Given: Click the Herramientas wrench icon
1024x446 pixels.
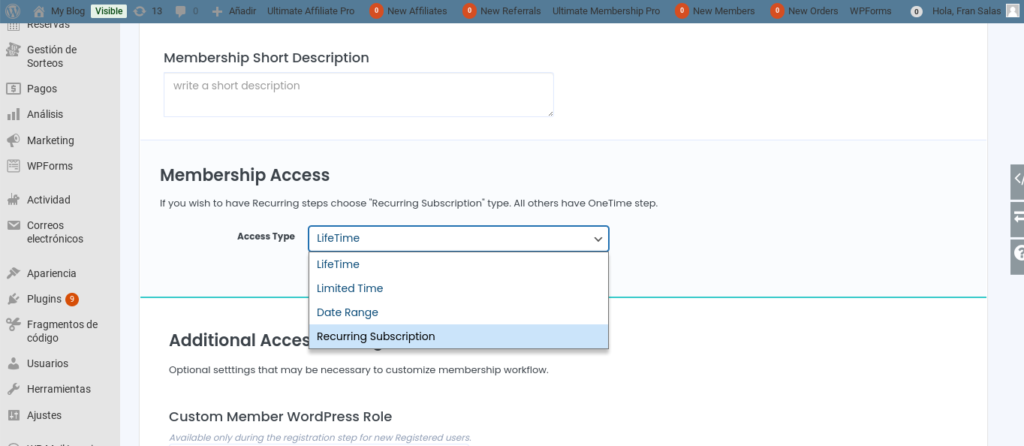Looking at the screenshot, I should click(13, 389).
